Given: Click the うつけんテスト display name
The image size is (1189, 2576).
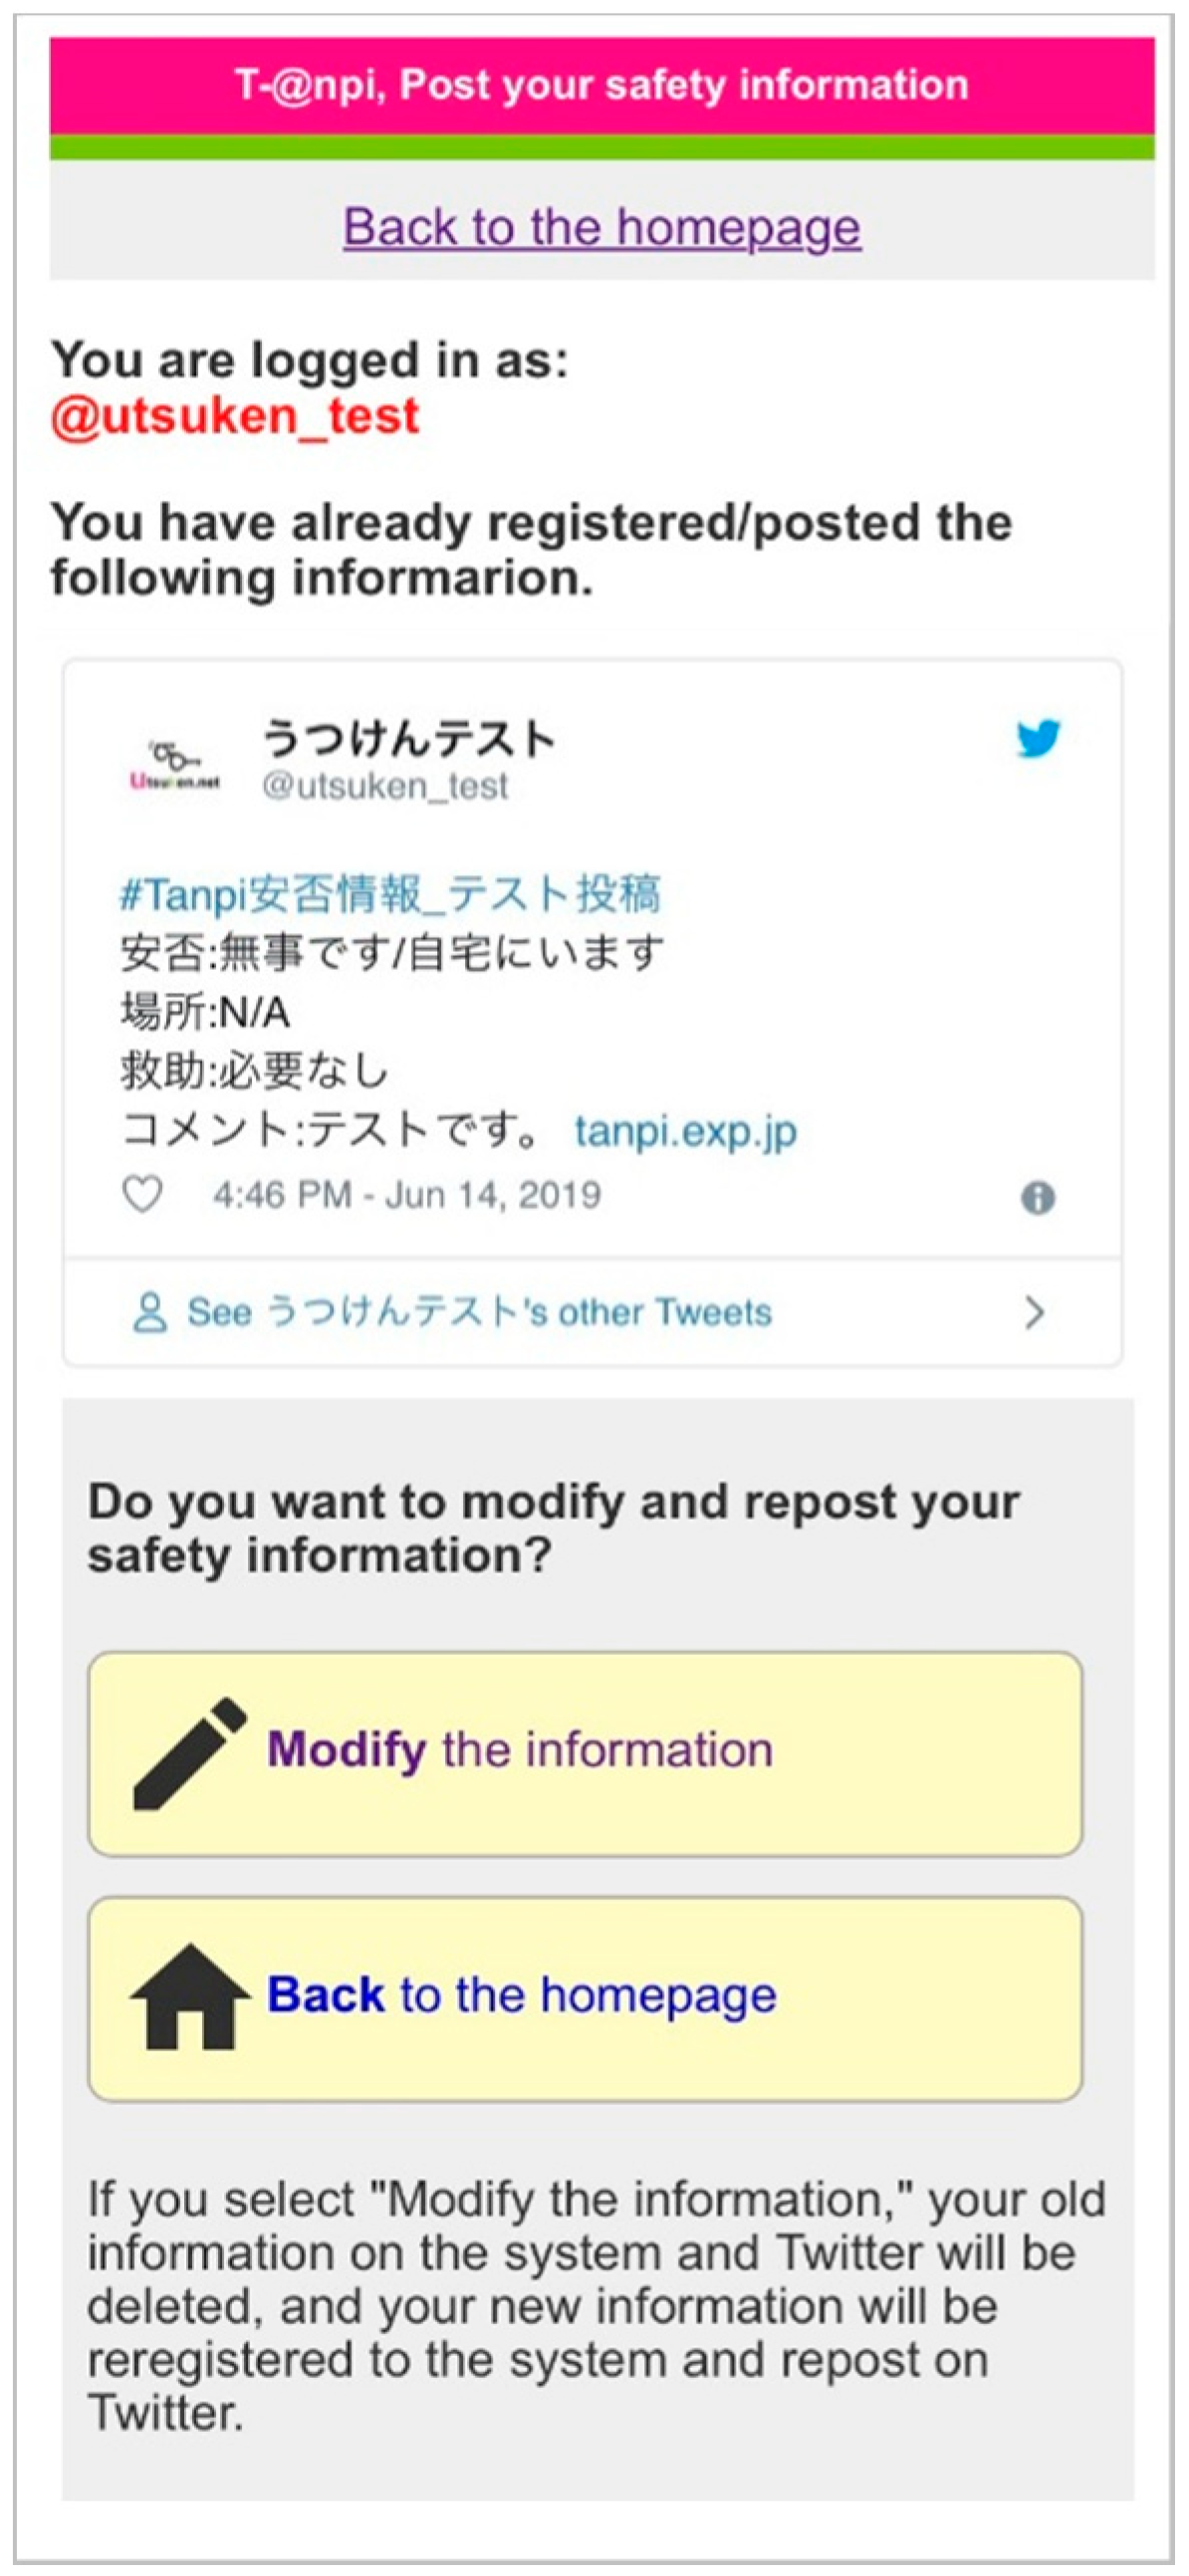Looking at the screenshot, I should pyautogui.click(x=408, y=740).
